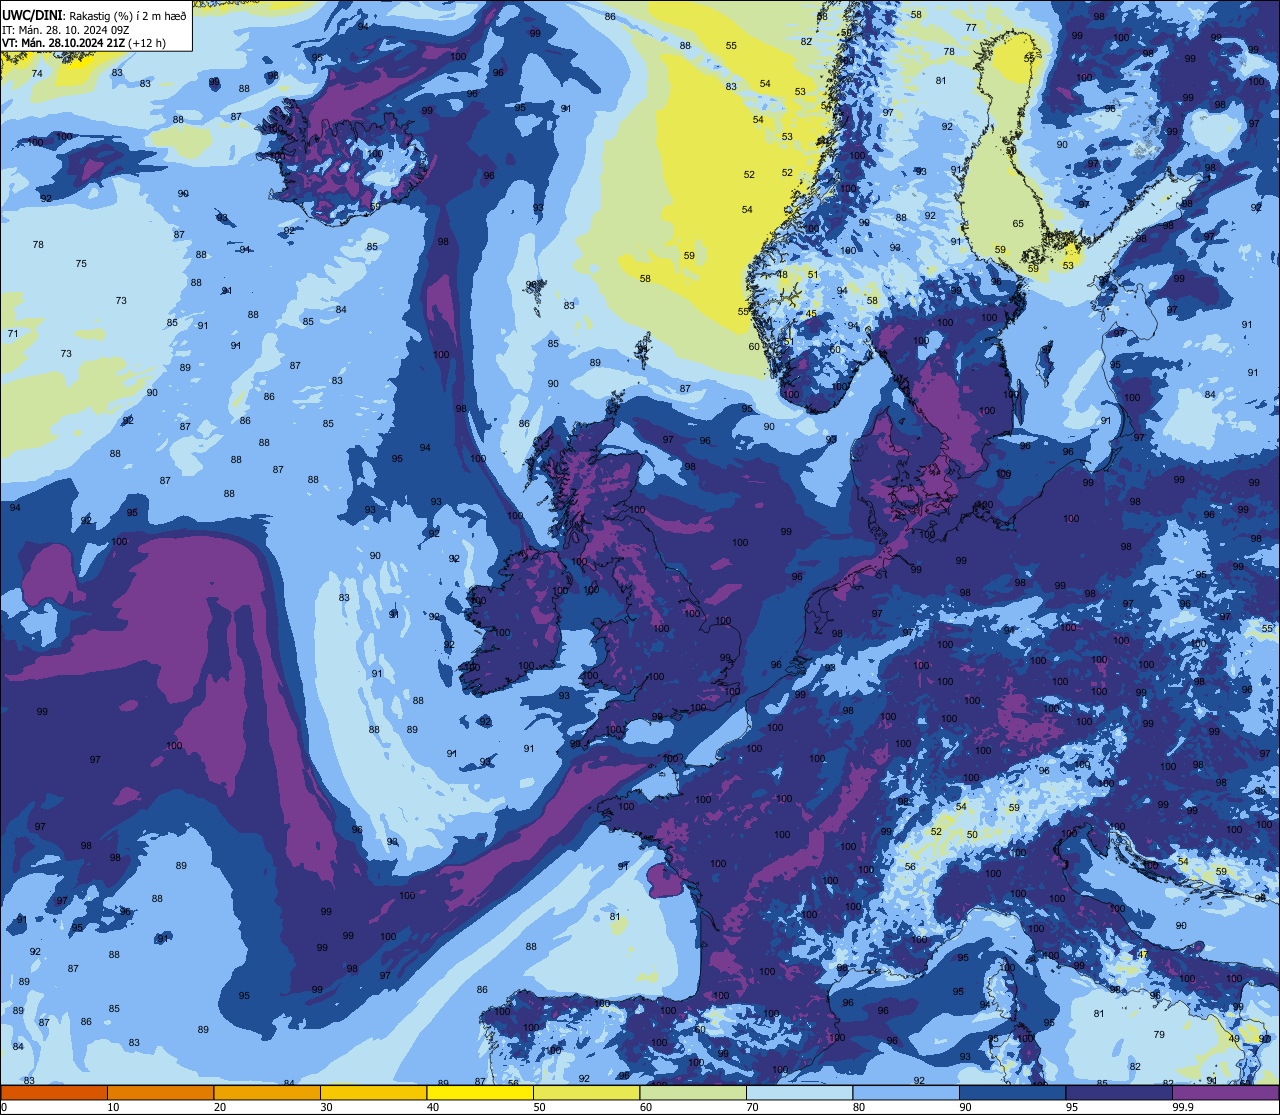This screenshot has width=1280, height=1115.
Task: Click the 'VT: Mán. 28.10.2024 21Z (+12 h)' line
Action: click(x=83, y=42)
